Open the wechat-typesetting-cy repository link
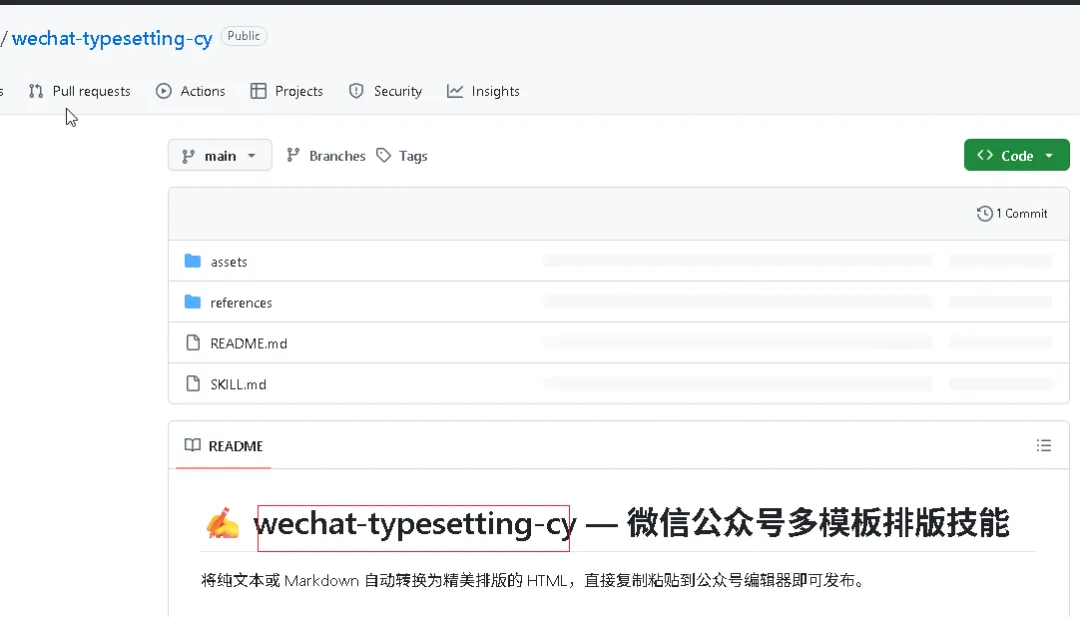This screenshot has width=1080, height=617. click(x=112, y=39)
